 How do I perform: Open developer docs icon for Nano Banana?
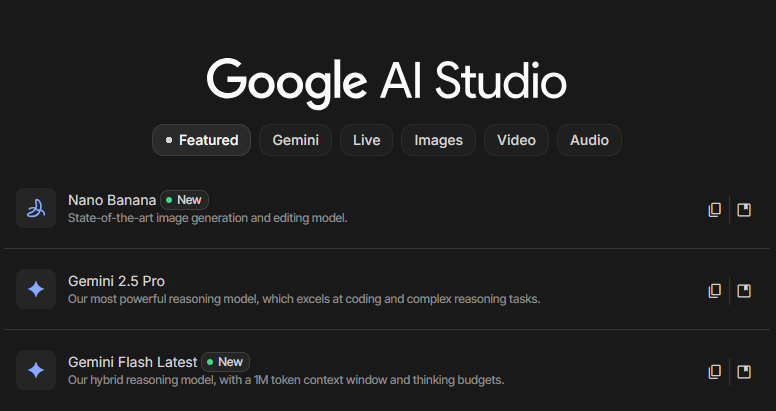pos(744,210)
